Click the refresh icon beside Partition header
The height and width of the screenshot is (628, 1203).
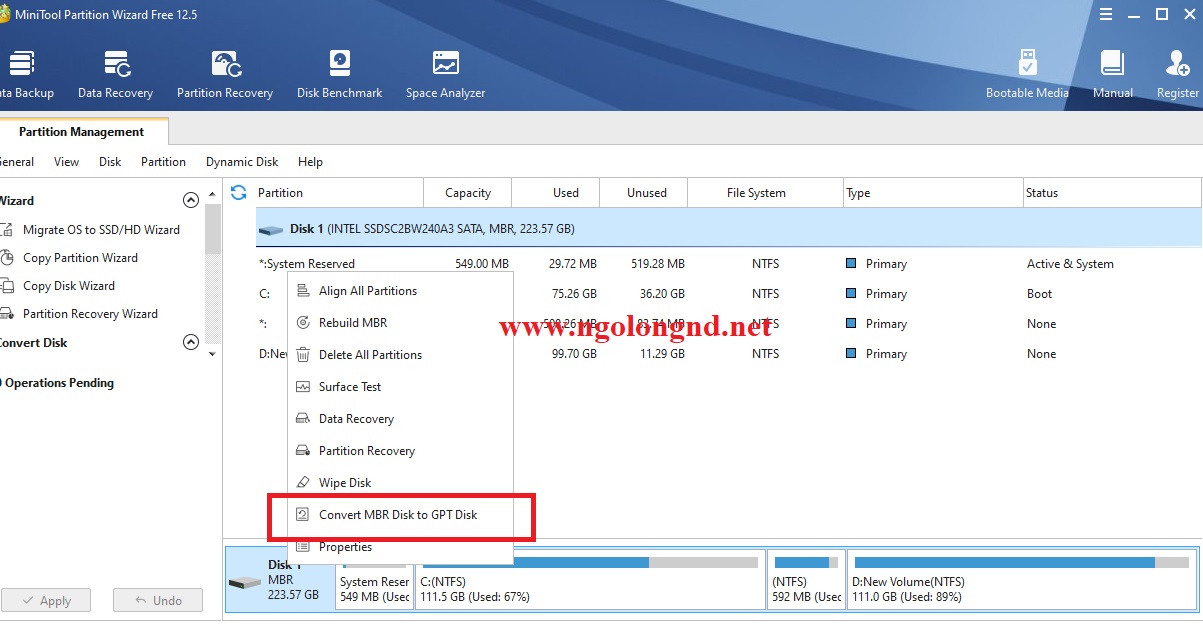(238, 192)
